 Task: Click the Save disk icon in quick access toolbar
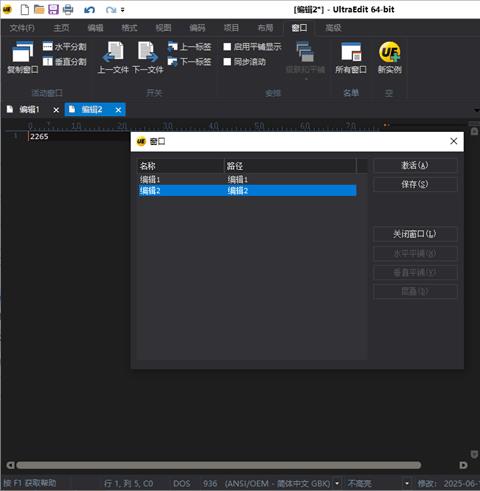pos(53,9)
